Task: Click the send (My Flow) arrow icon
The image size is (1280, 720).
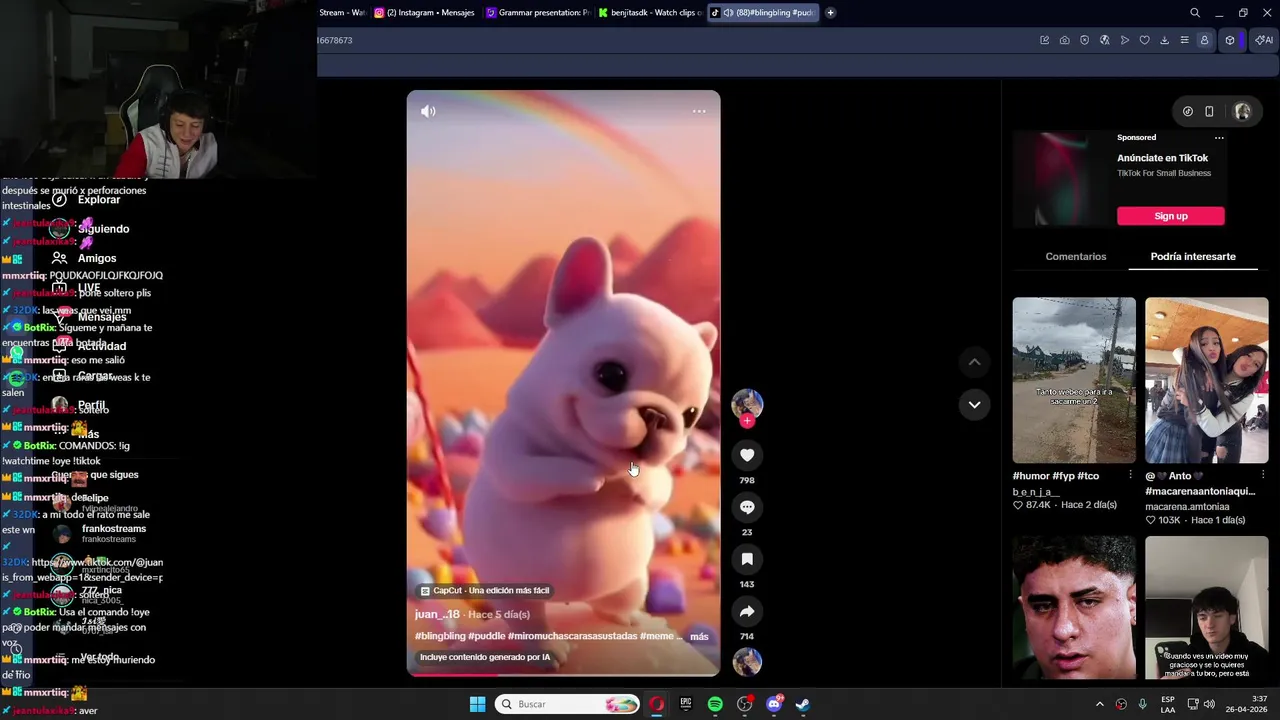Action: pos(1124,40)
